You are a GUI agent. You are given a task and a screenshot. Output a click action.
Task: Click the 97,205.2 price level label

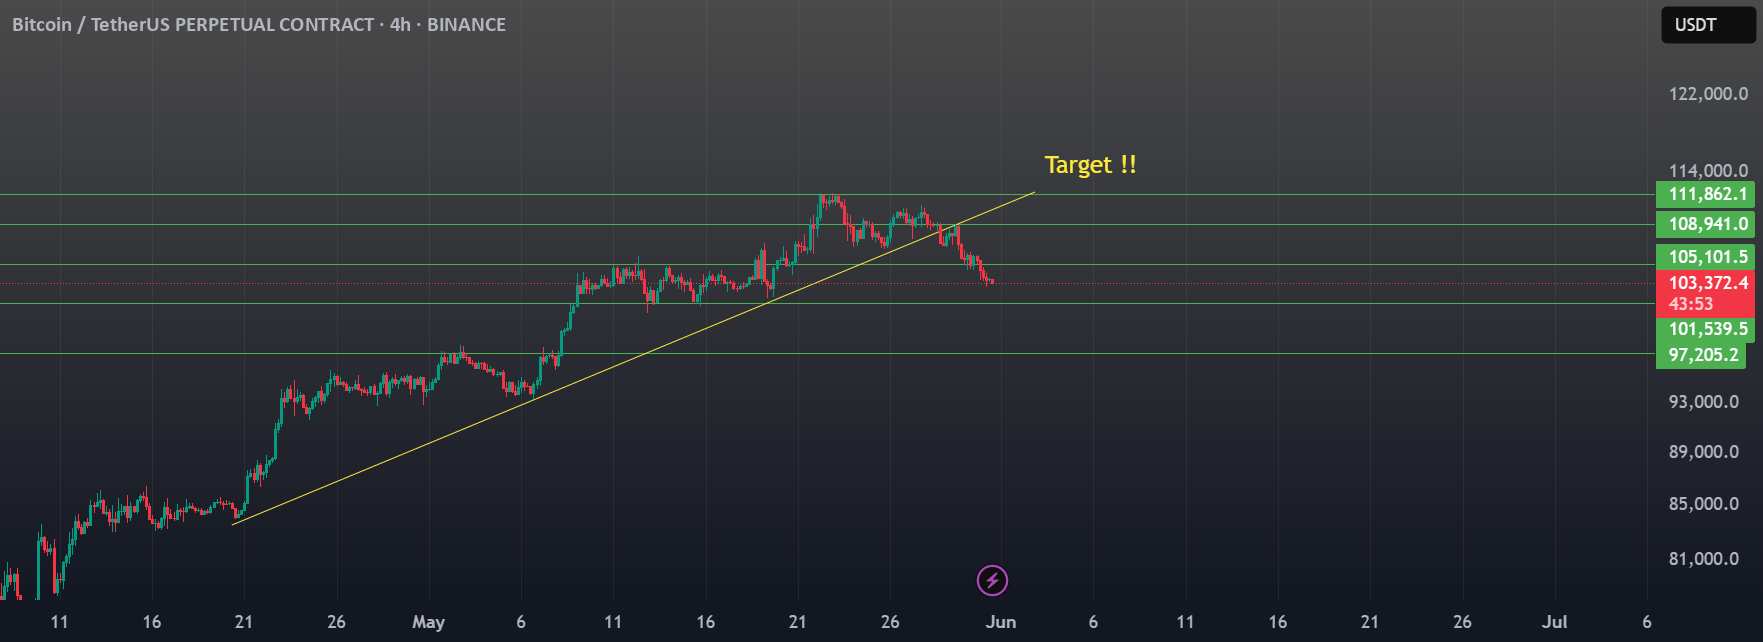[1700, 355]
